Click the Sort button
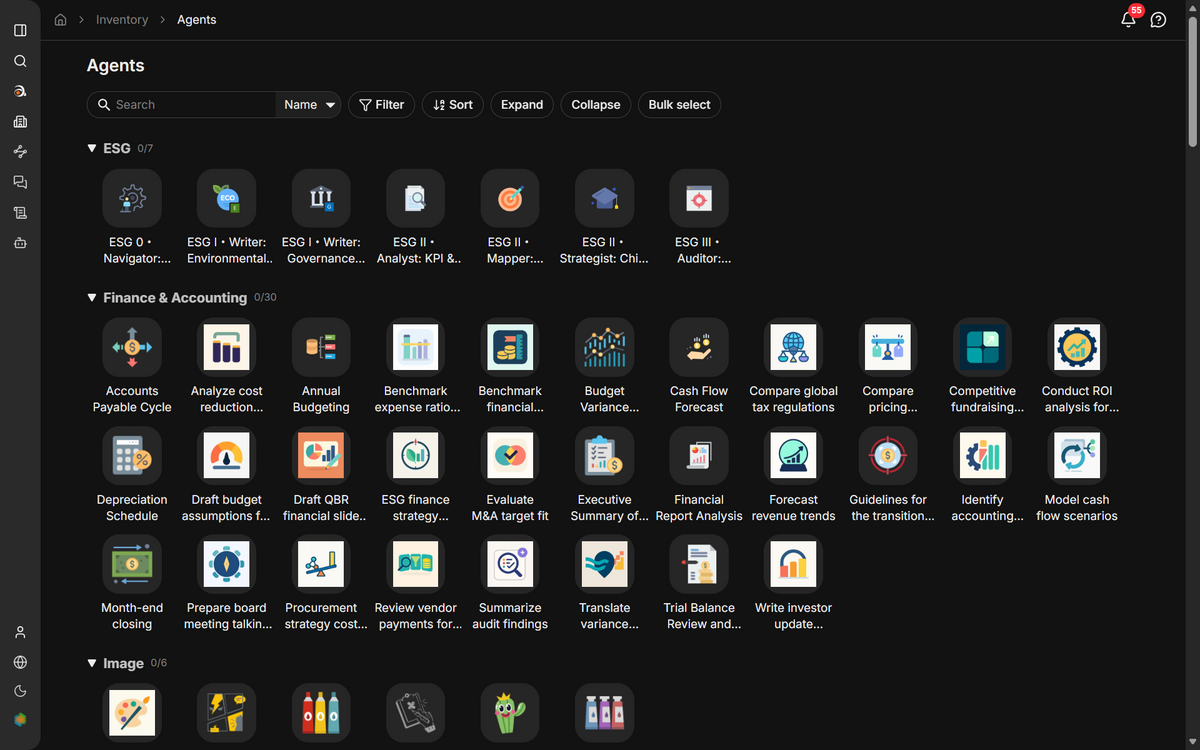The width and height of the screenshot is (1200, 750). pos(453,104)
